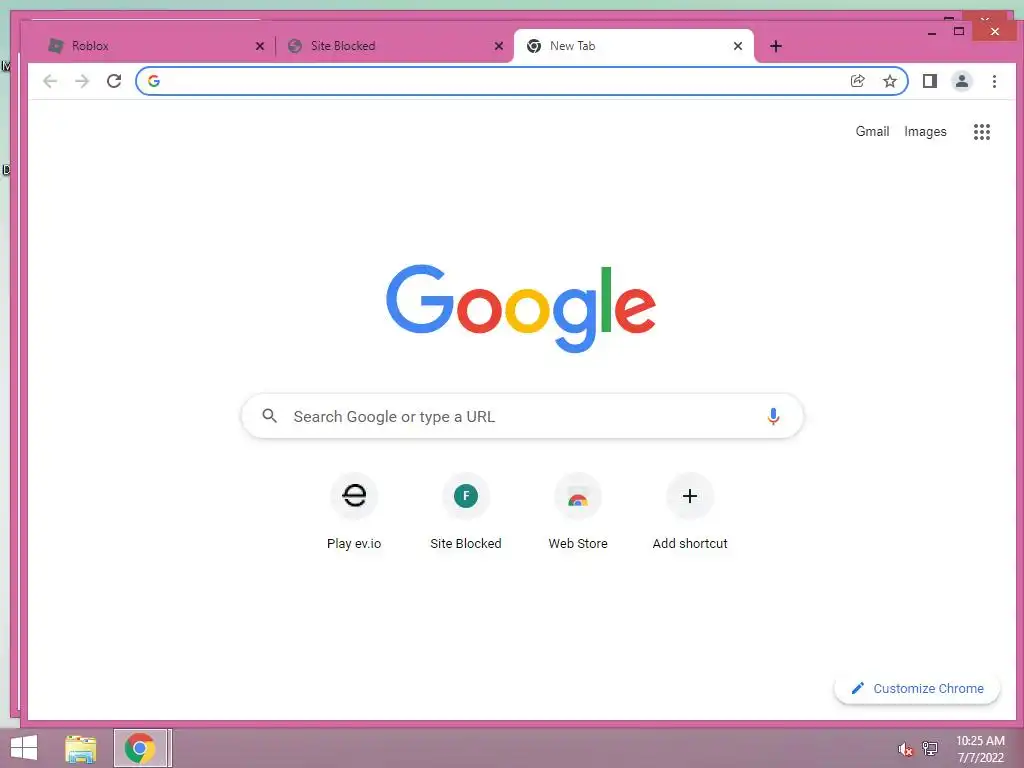
Task: Open the Chrome three-dot menu
Action: tap(994, 81)
